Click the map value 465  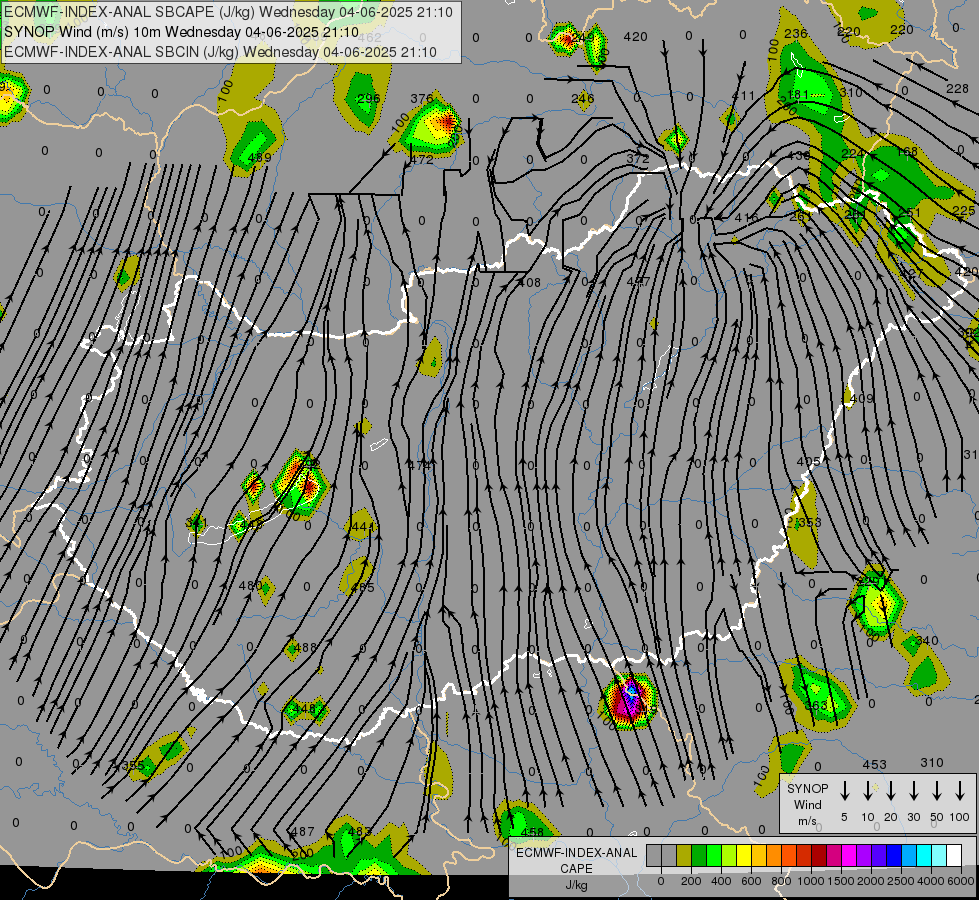pos(363,587)
